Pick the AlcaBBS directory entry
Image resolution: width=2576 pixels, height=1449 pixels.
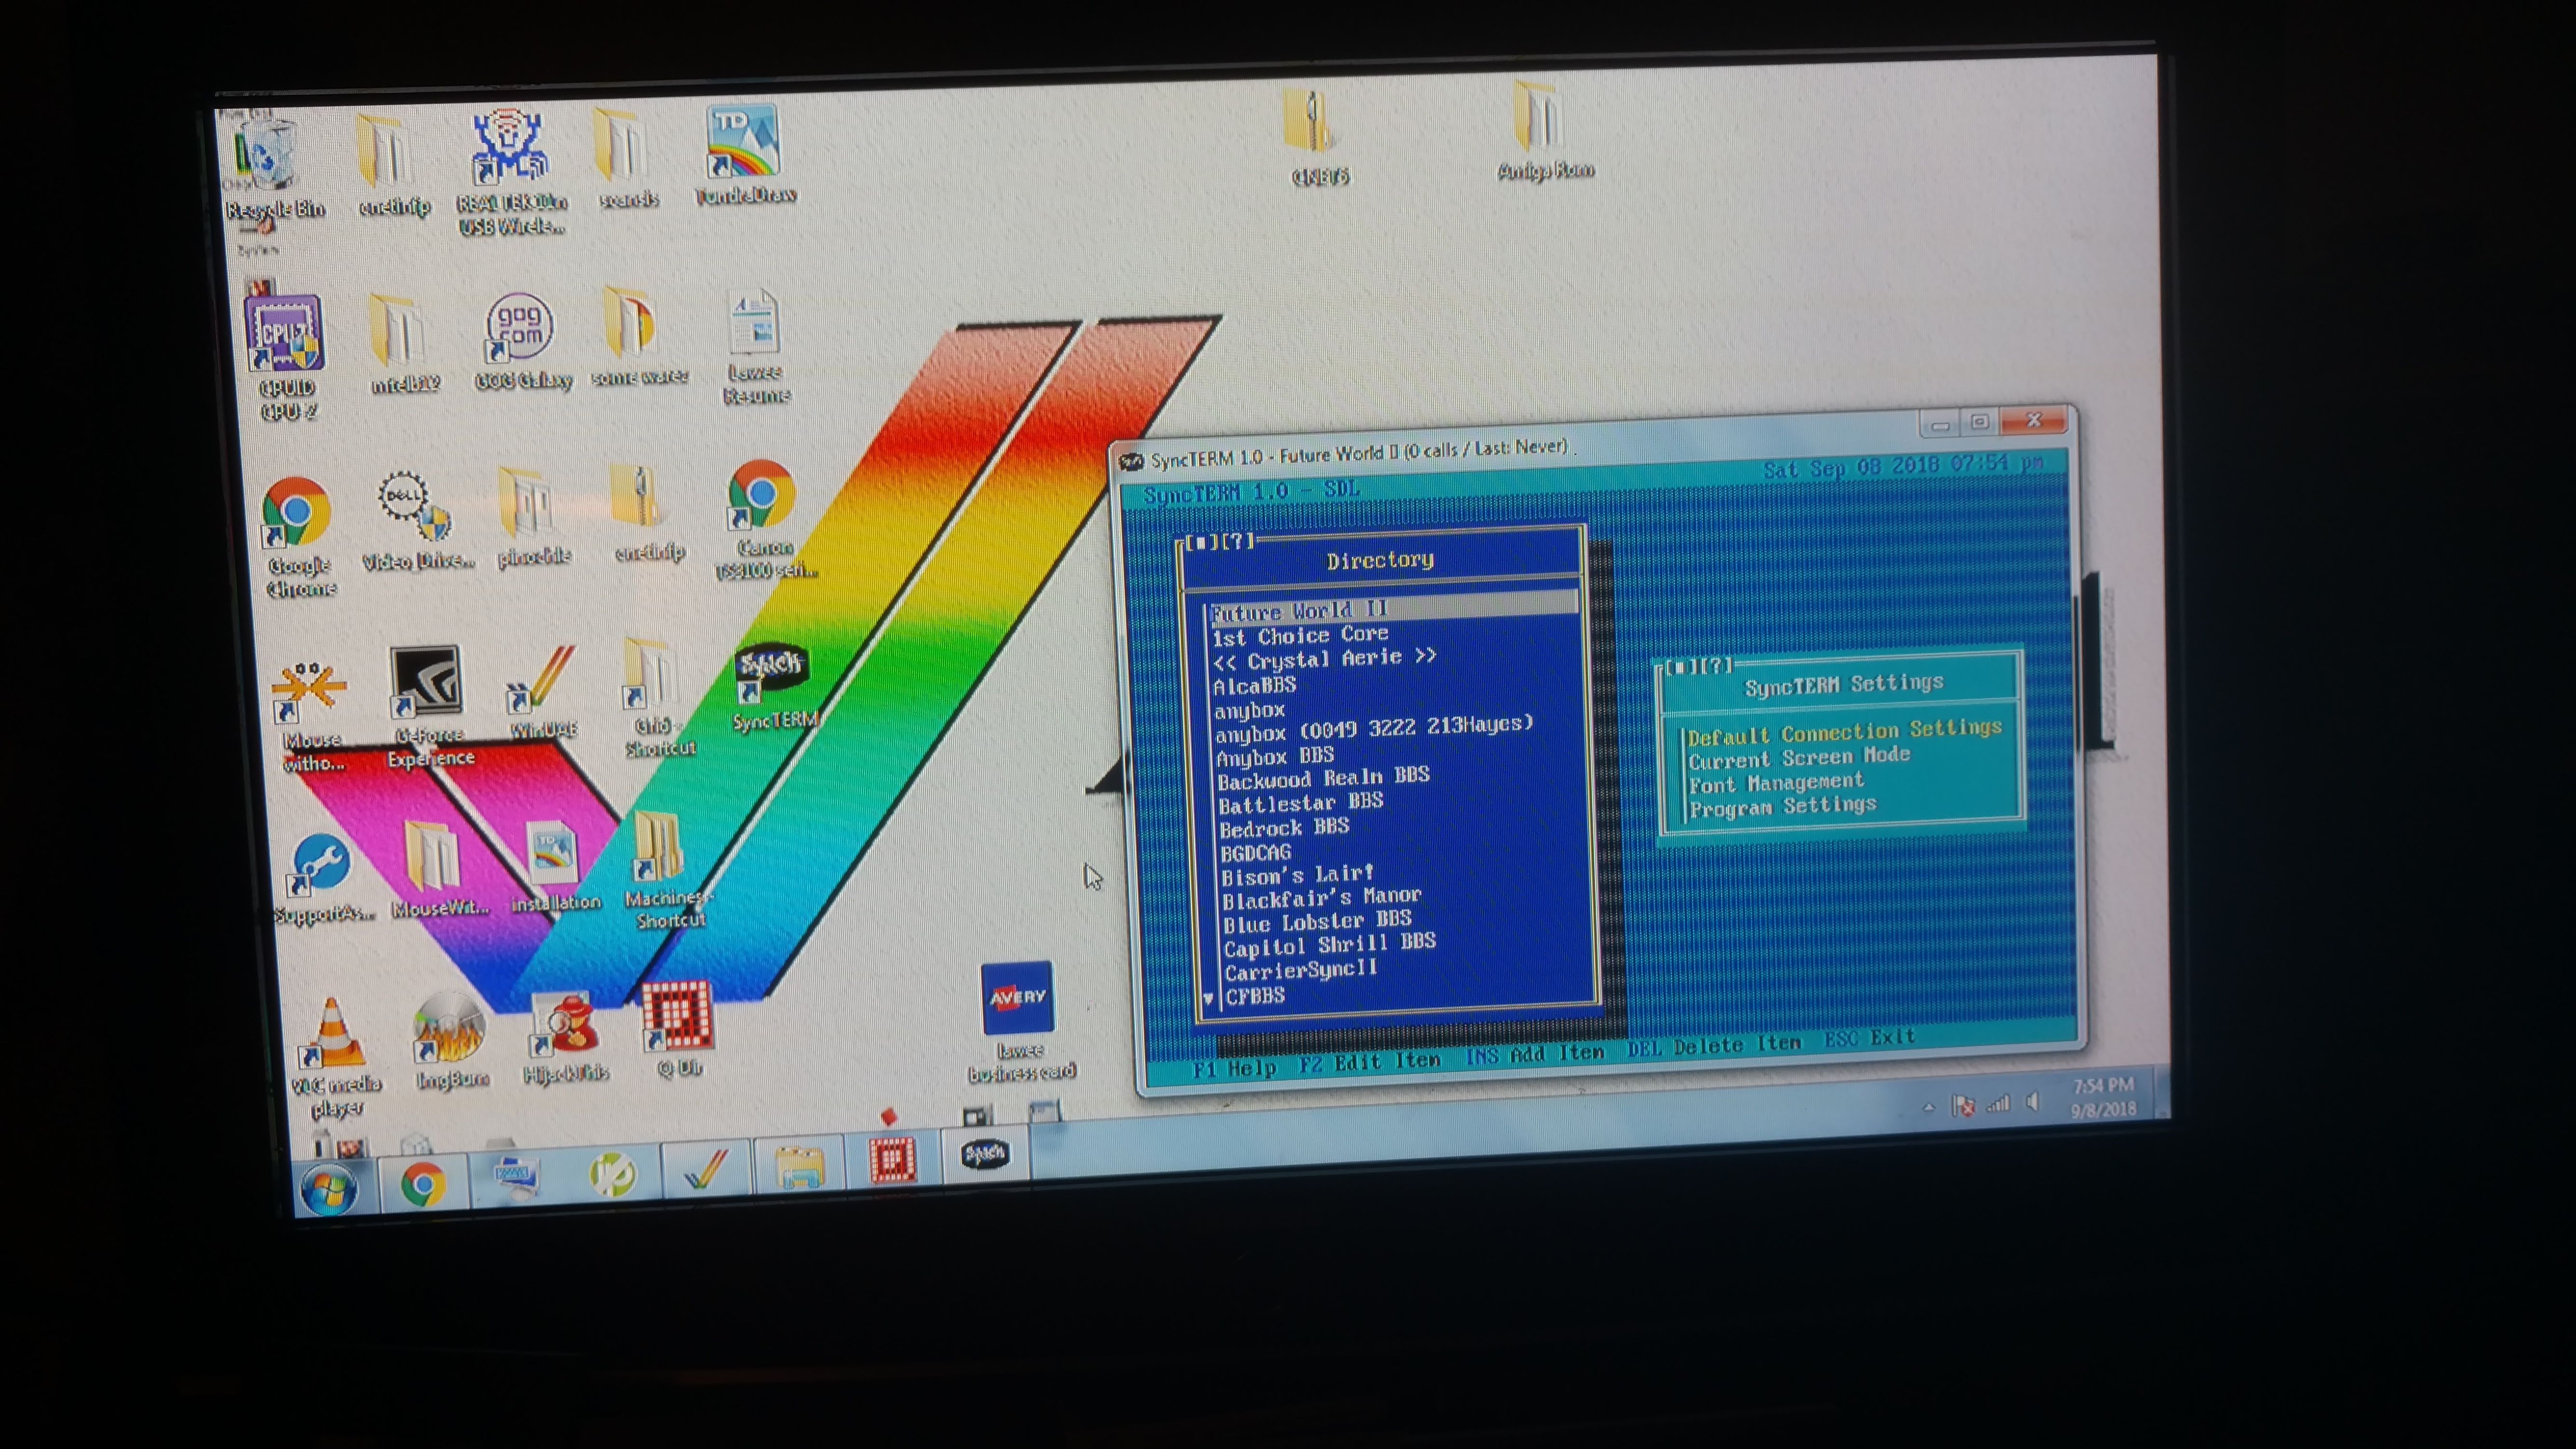pyautogui.click(x=1254, y=685)
